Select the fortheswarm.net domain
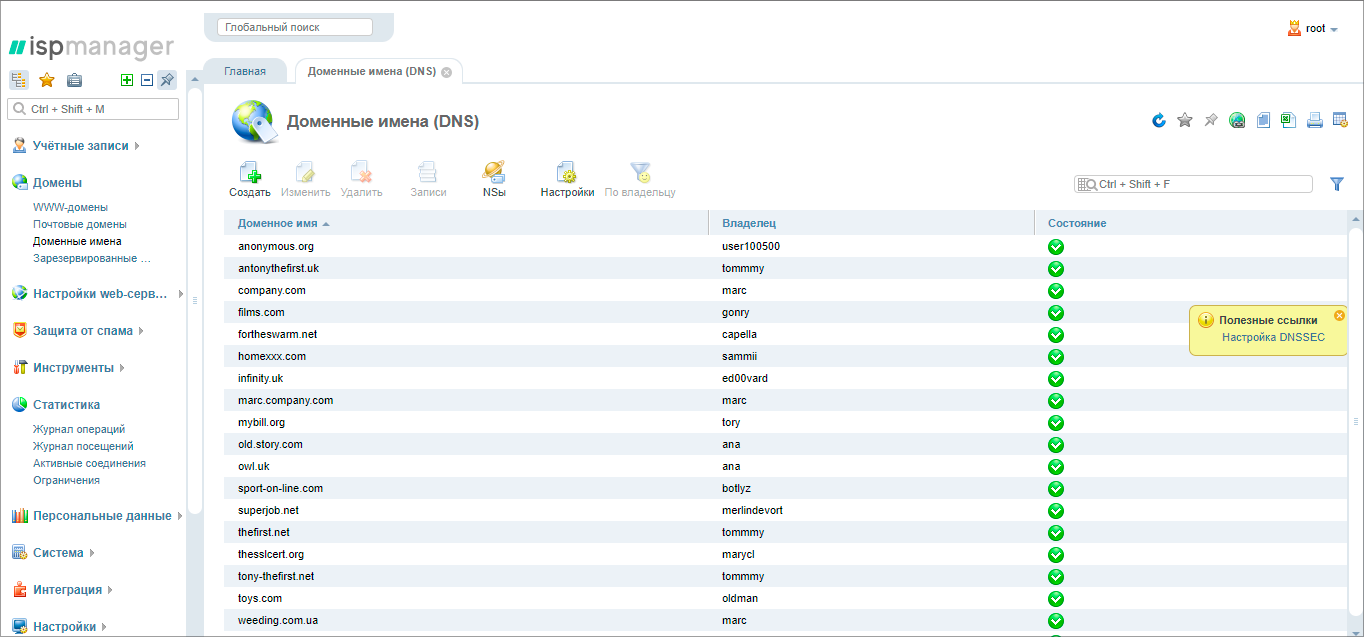 coord(277,334)
